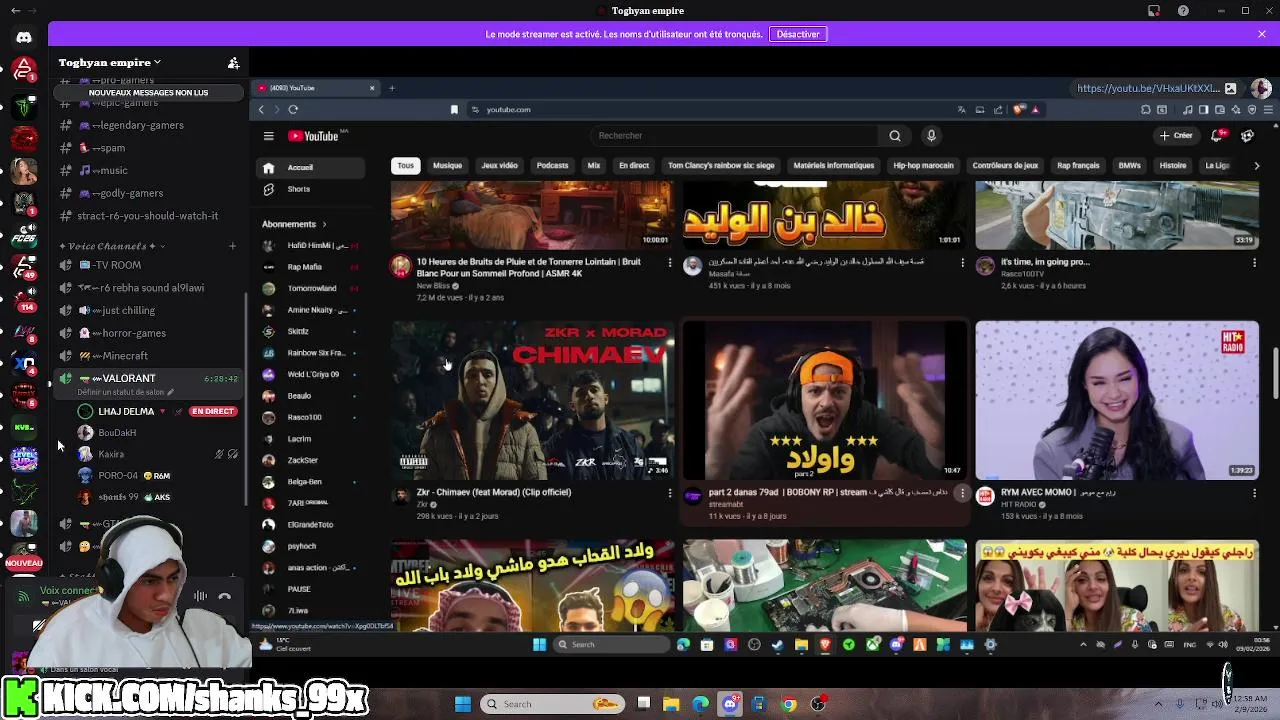Click user LHAJ DELMA streaming EN DIRECT
1280x720 pixels.
pyautogui.click(x=158, y=411)
